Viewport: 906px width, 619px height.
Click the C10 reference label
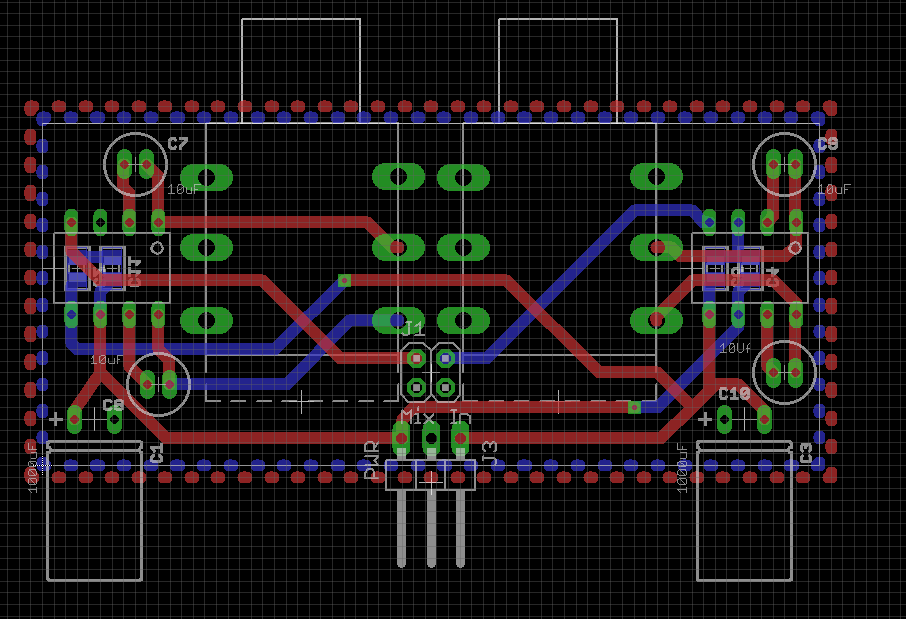click(x=734, y=393)
